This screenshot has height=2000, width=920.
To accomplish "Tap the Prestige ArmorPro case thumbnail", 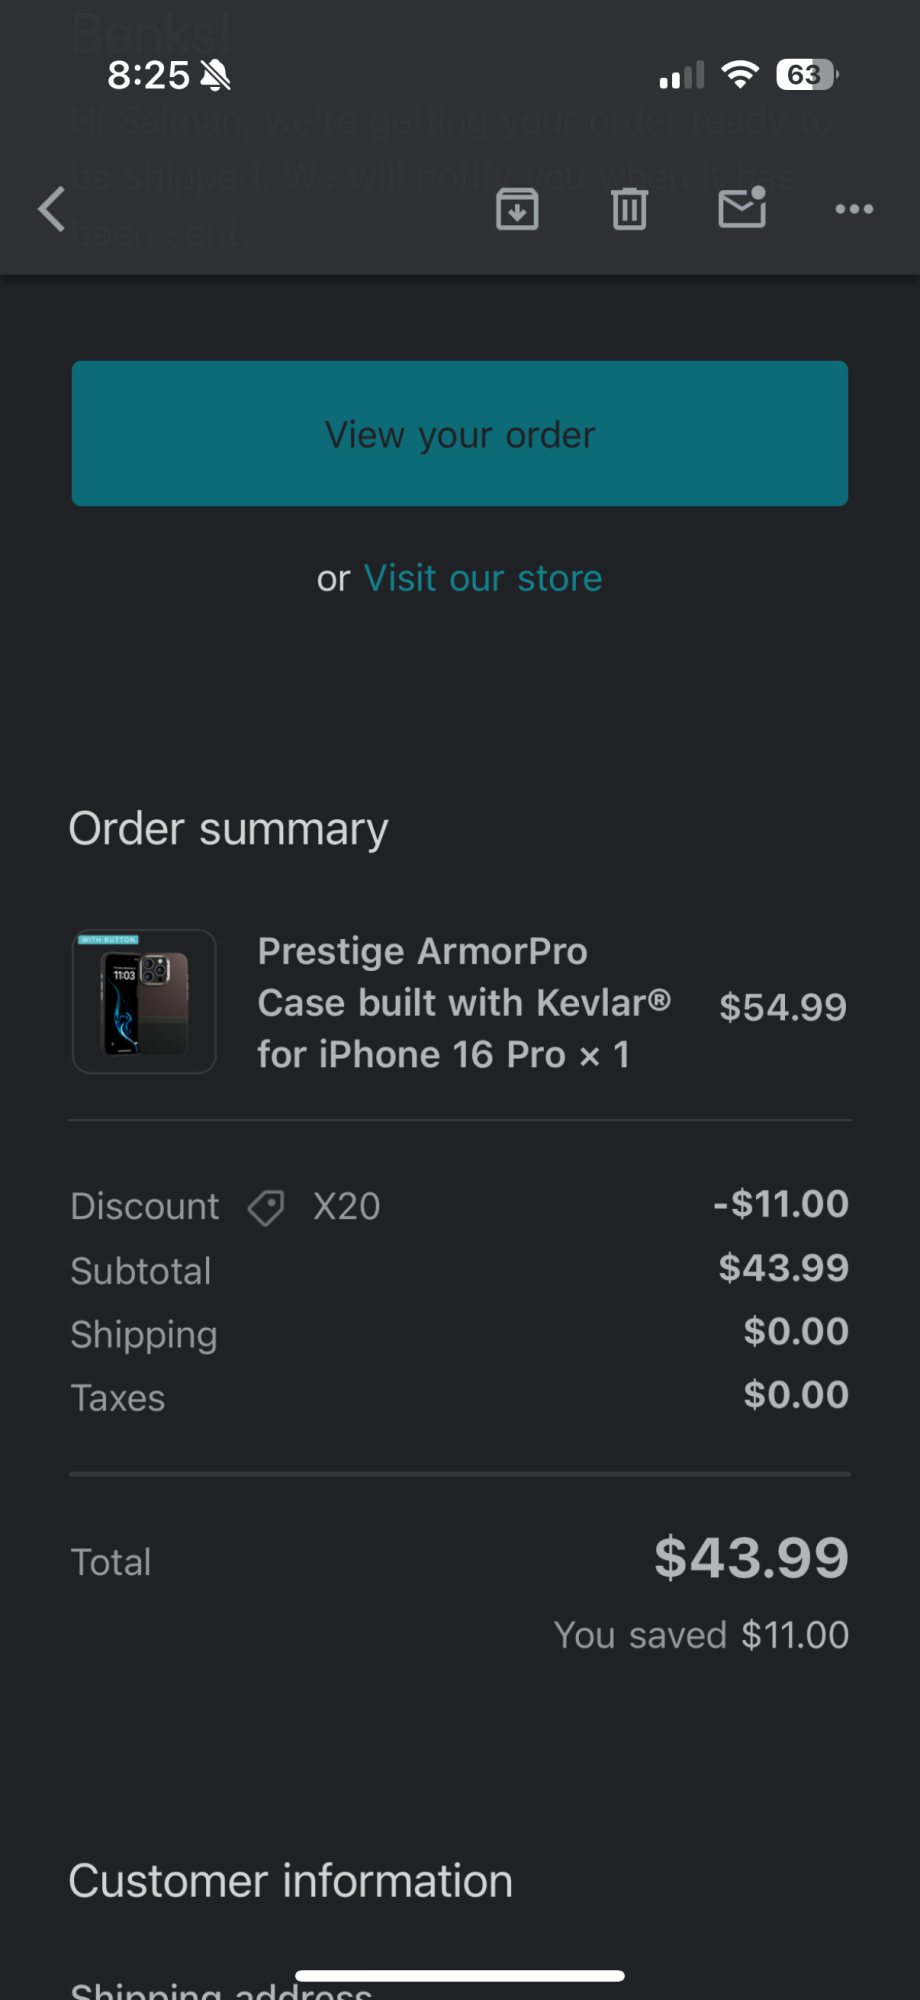I will click(144, 1001).
